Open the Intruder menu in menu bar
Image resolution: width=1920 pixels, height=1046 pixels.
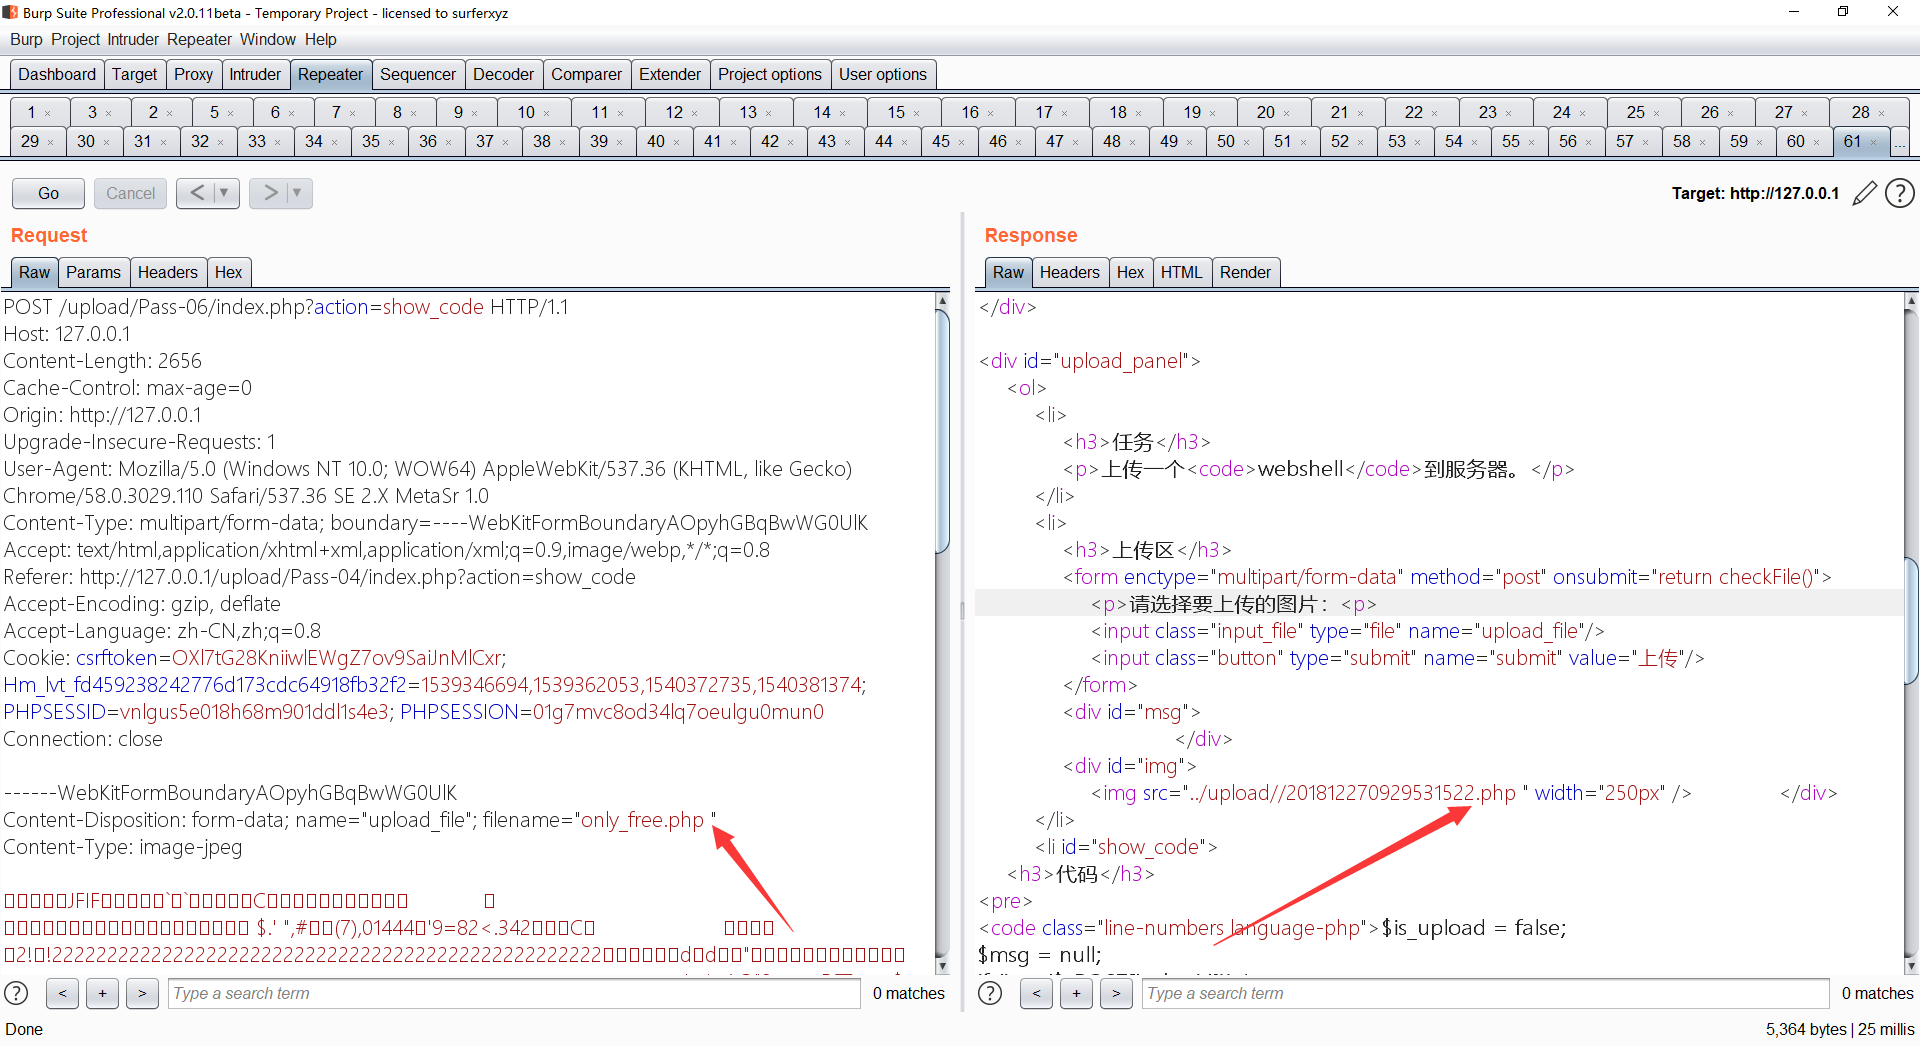coord(133,39)
